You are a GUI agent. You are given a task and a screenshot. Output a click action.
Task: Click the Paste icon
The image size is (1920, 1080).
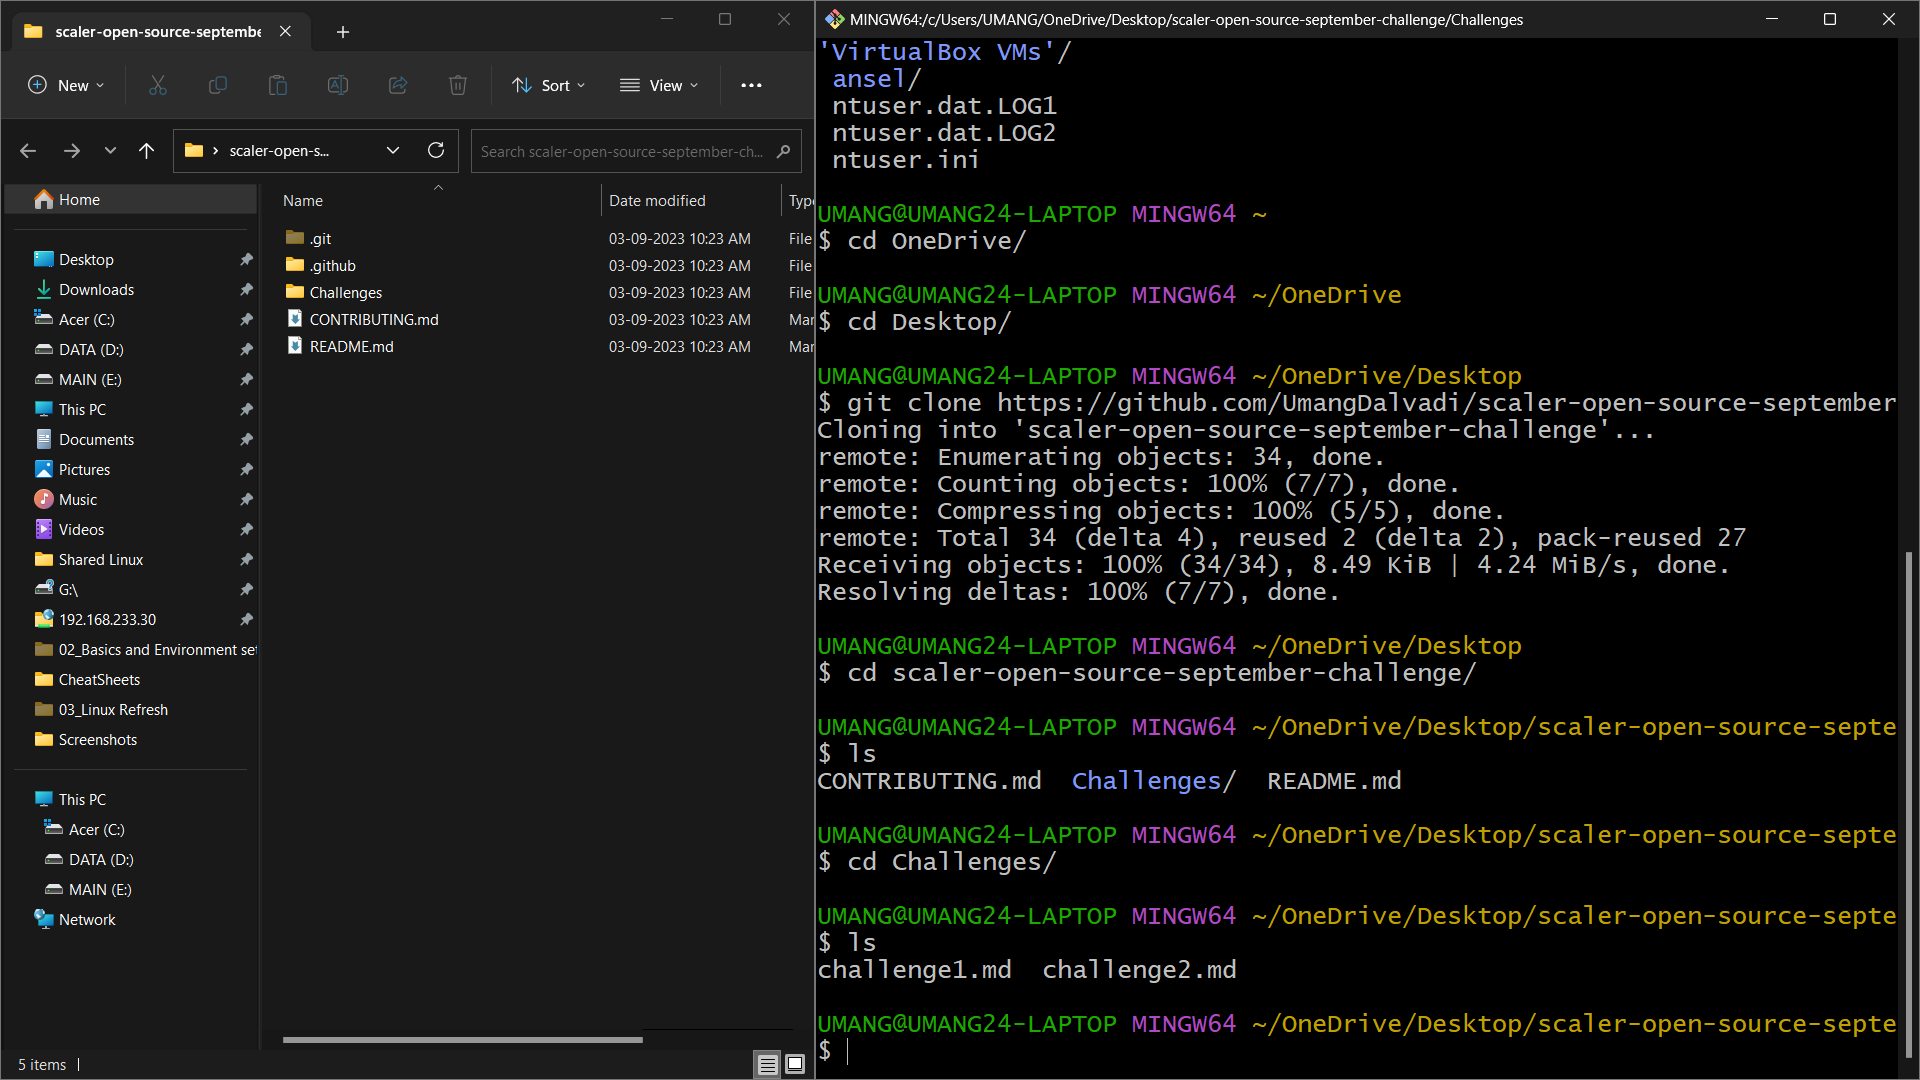coord(278,85)
